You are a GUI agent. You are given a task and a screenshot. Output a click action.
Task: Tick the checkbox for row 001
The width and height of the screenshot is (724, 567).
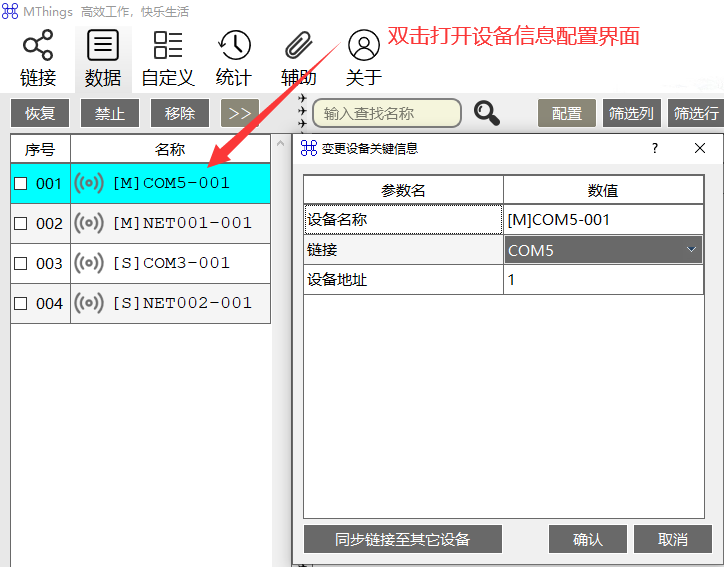coord(21,184)
